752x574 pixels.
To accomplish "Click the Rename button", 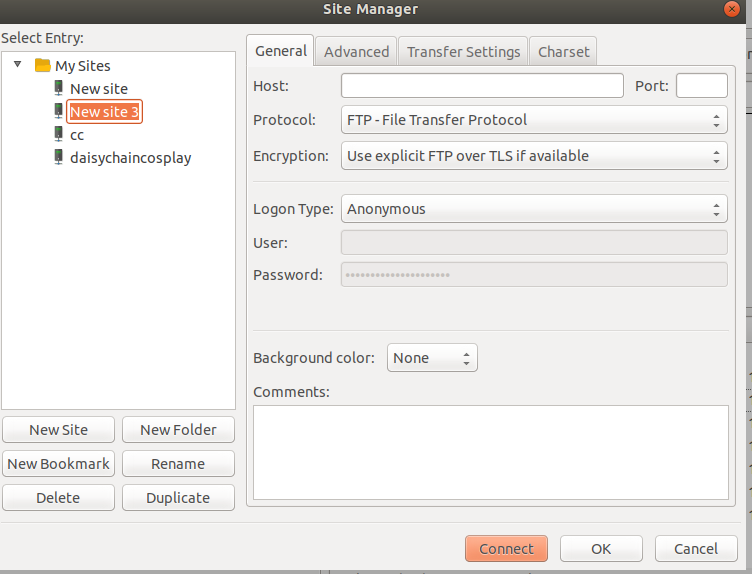I will (178, 464).
